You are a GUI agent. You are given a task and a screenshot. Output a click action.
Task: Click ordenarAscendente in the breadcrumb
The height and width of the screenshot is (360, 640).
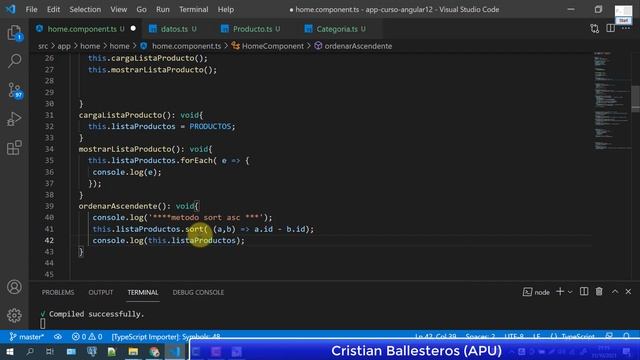pos(358,46)
